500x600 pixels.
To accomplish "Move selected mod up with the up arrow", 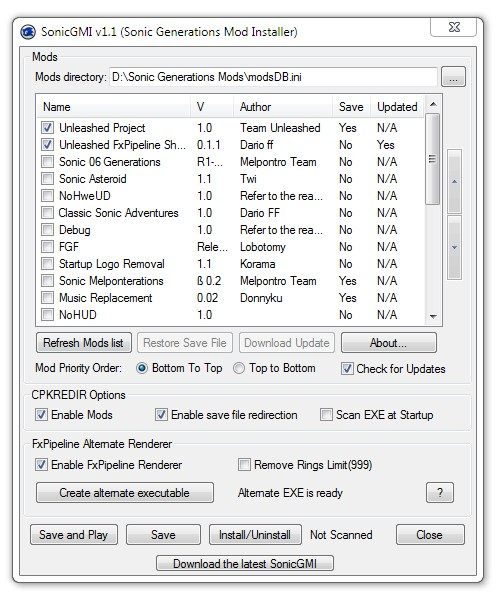I will pyautogui.click(x=454, y=181).
